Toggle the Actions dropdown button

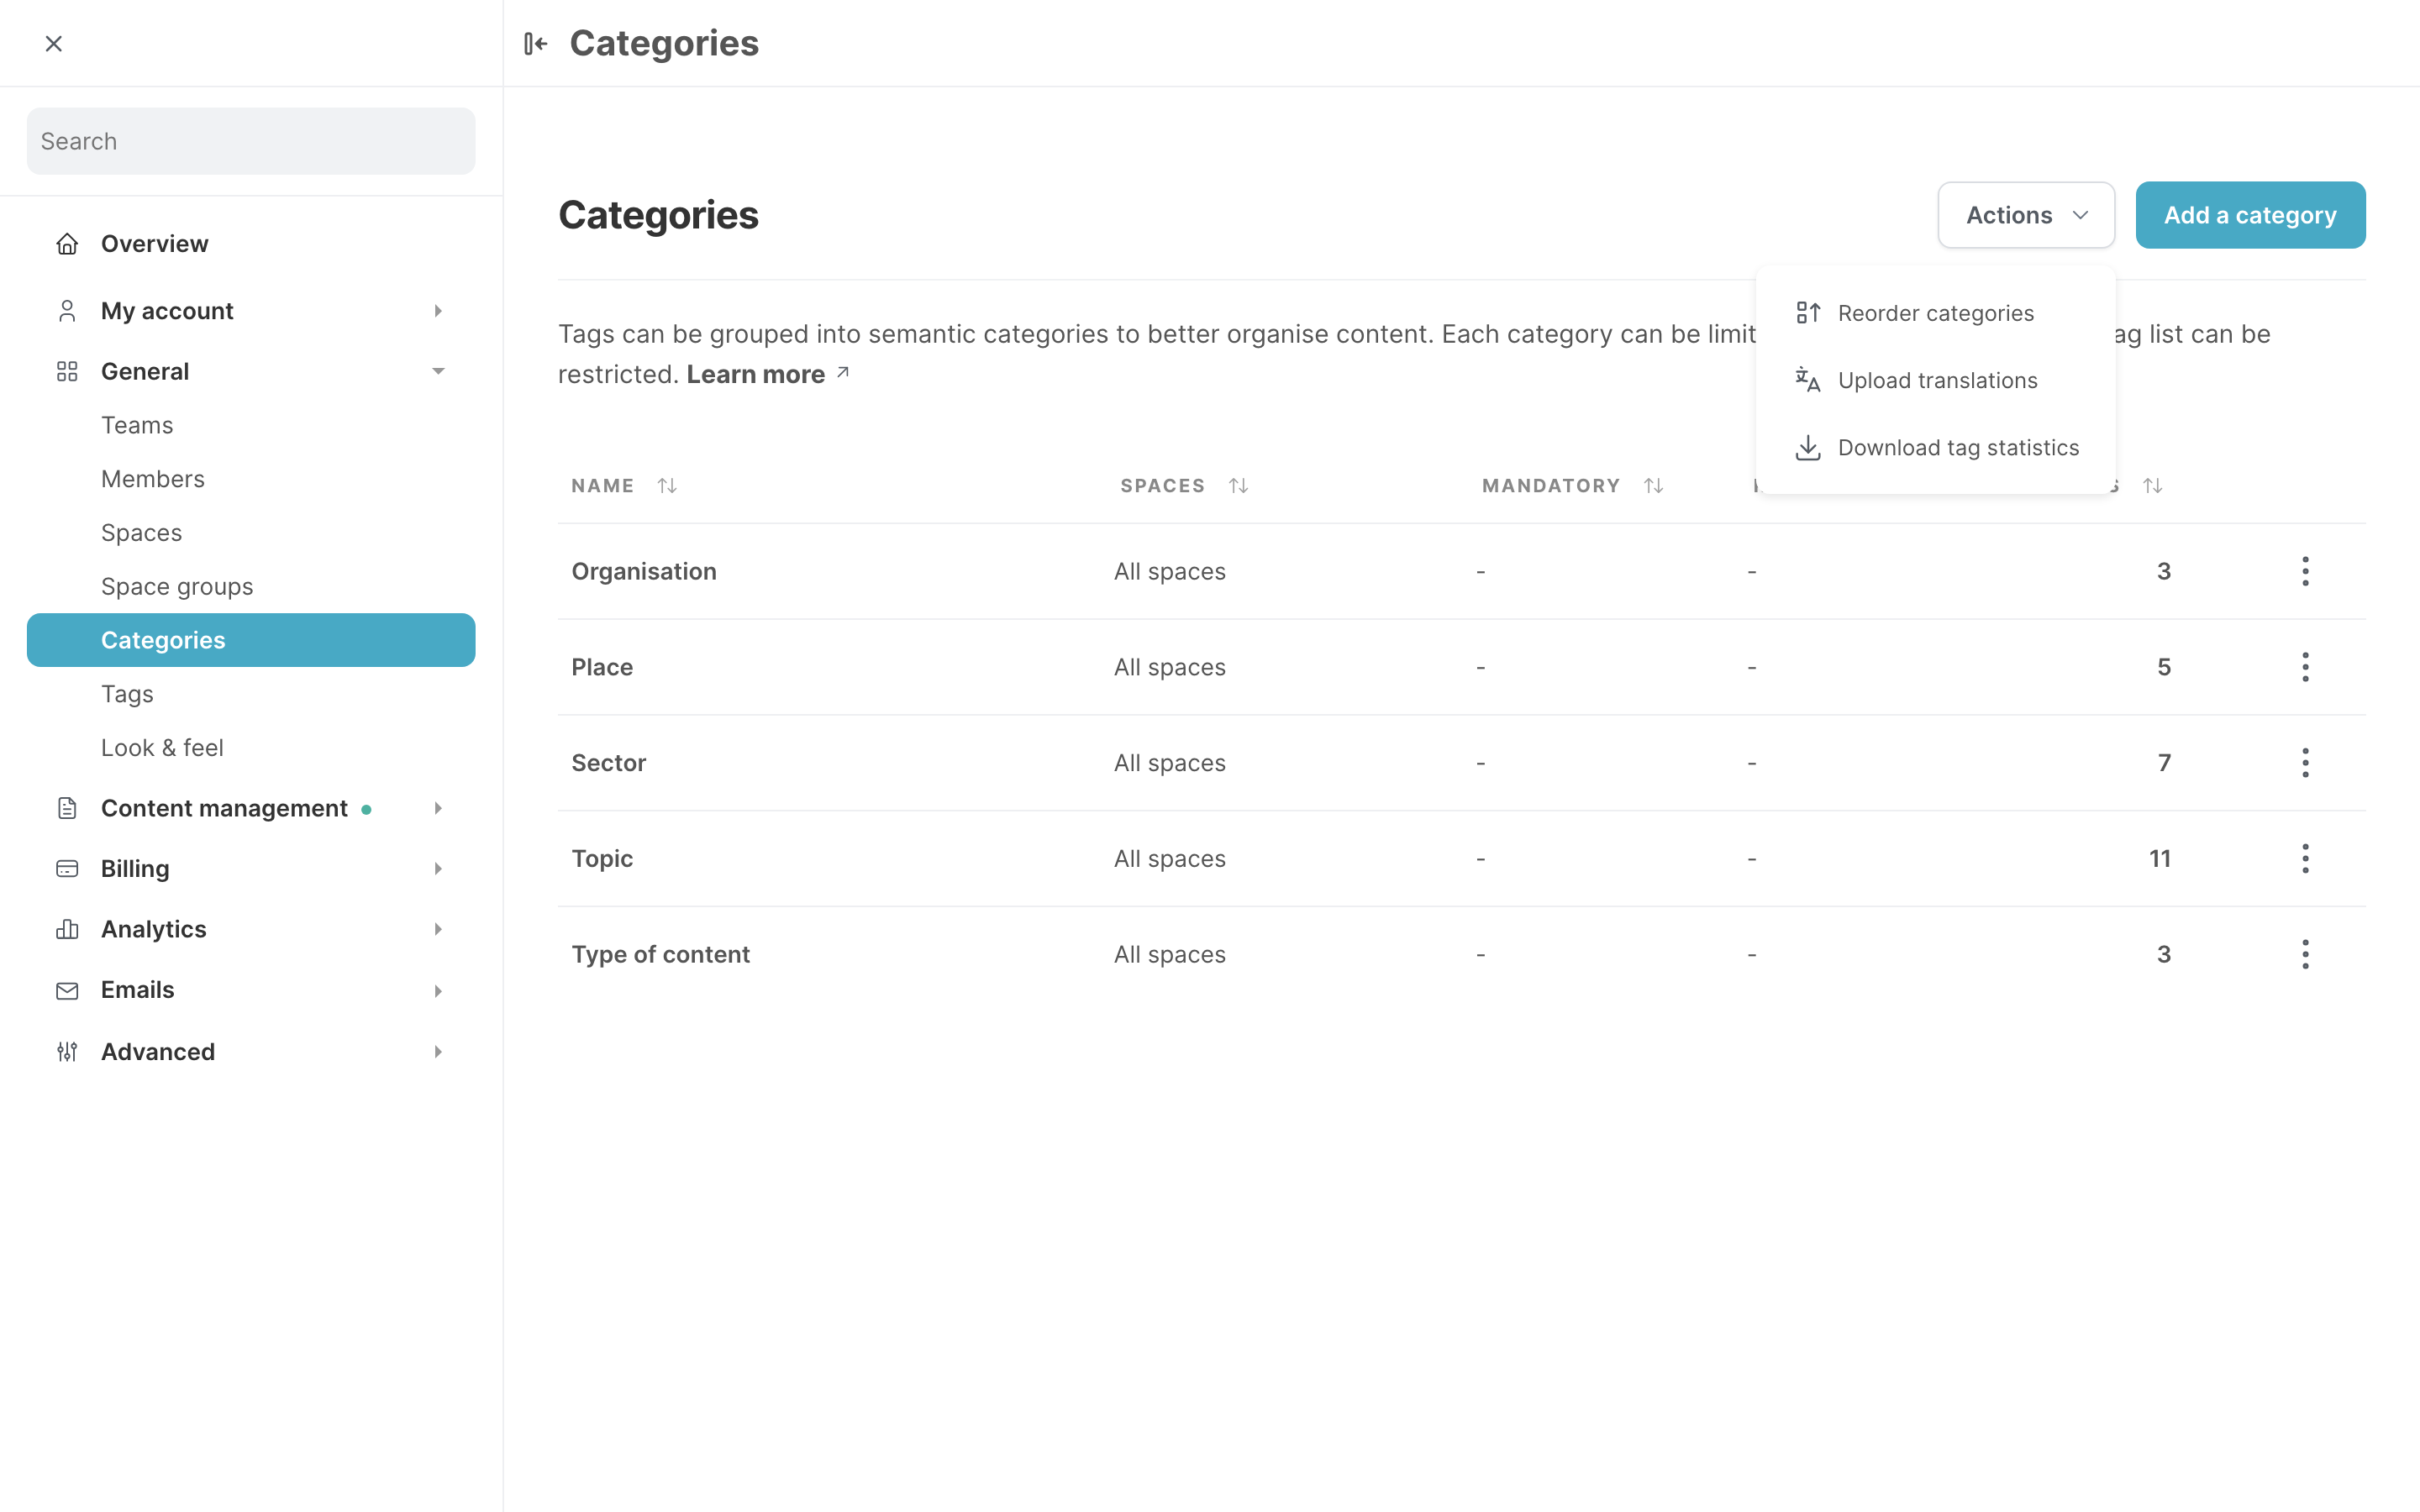[x=2026, y=215]
